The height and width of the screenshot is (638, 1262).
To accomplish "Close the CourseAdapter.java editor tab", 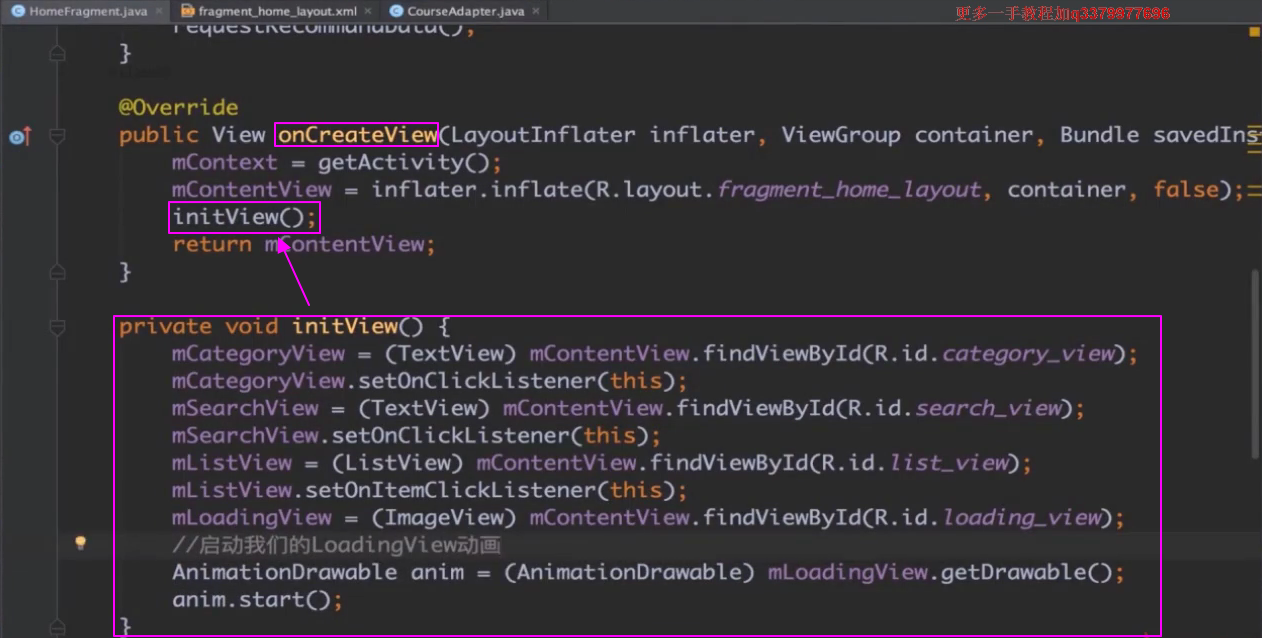I will click(x=537, y=12).
